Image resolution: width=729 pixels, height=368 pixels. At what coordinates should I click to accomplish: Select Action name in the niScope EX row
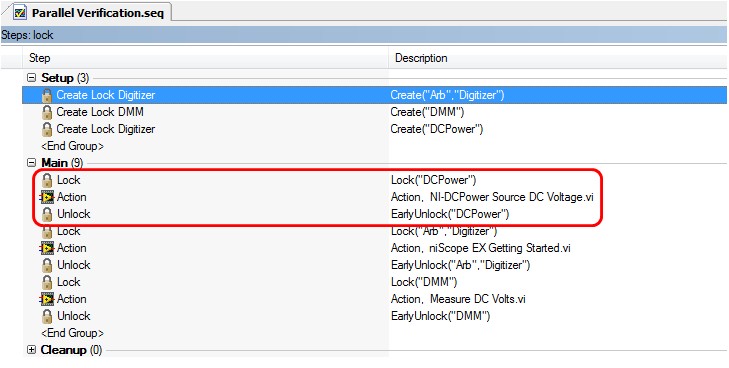click(x=72, y=249)
